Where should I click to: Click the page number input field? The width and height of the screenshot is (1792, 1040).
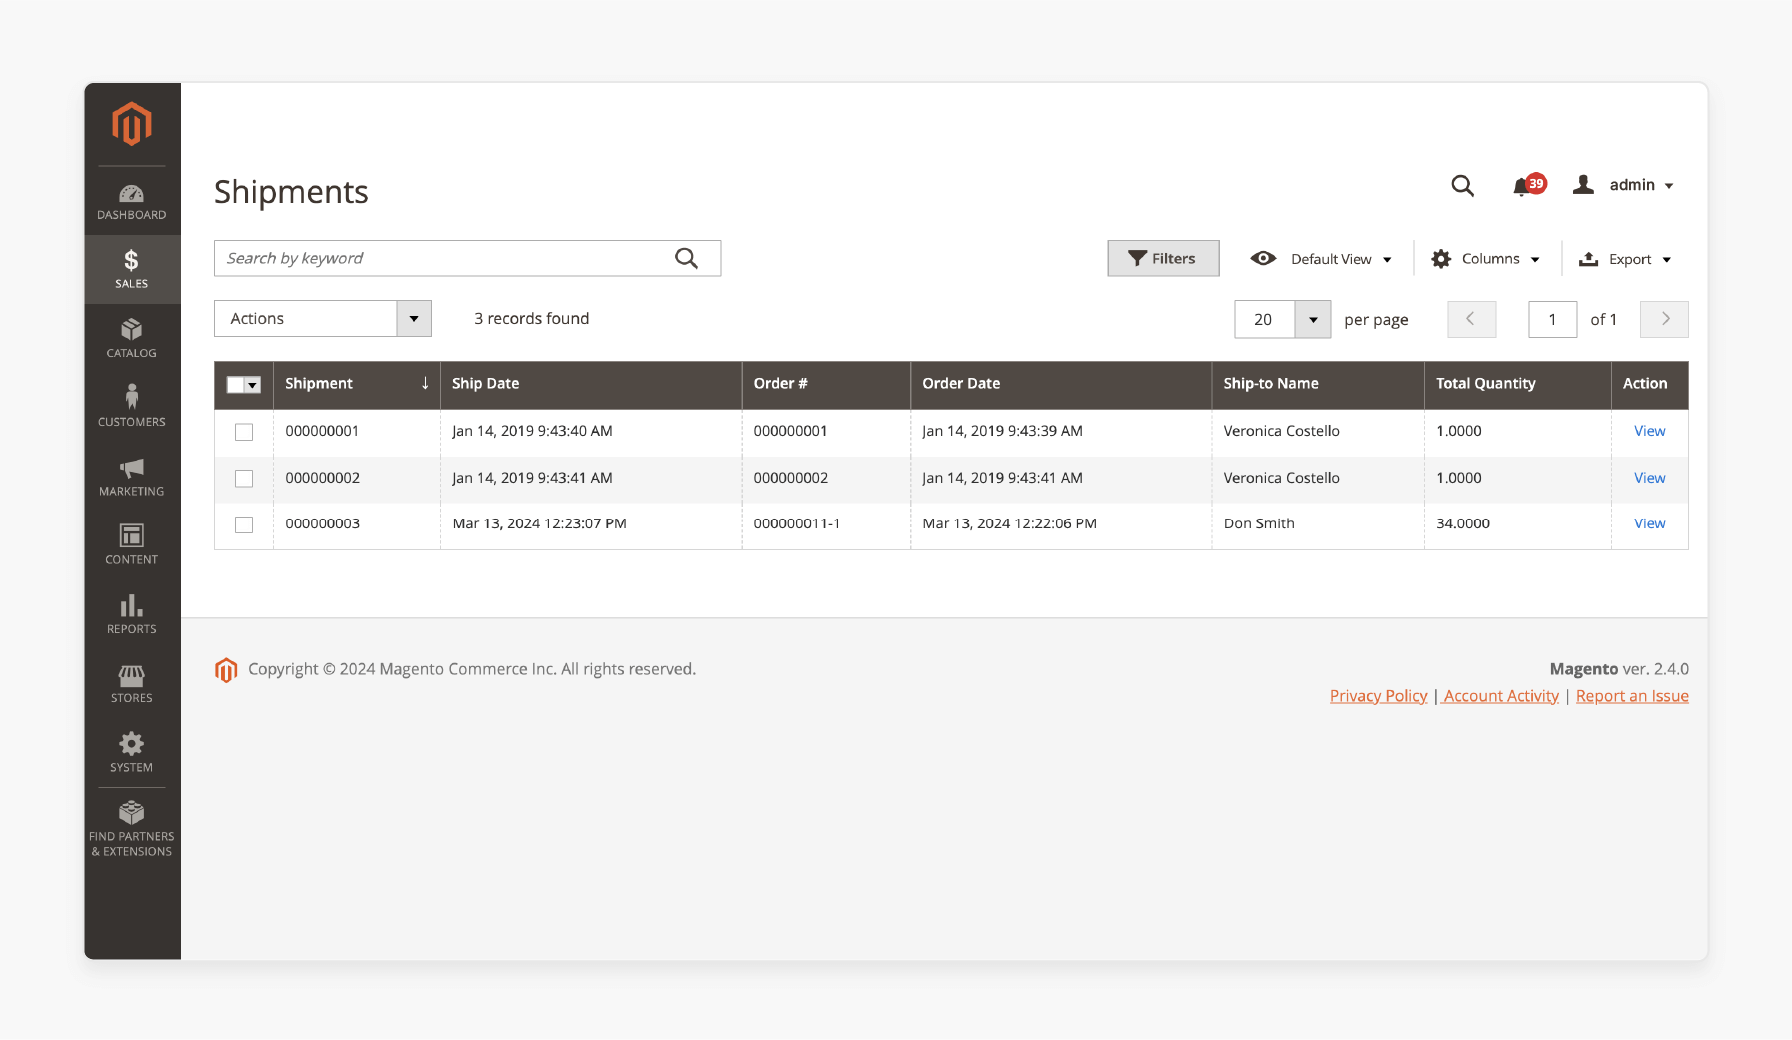[x=1552, y=320]
